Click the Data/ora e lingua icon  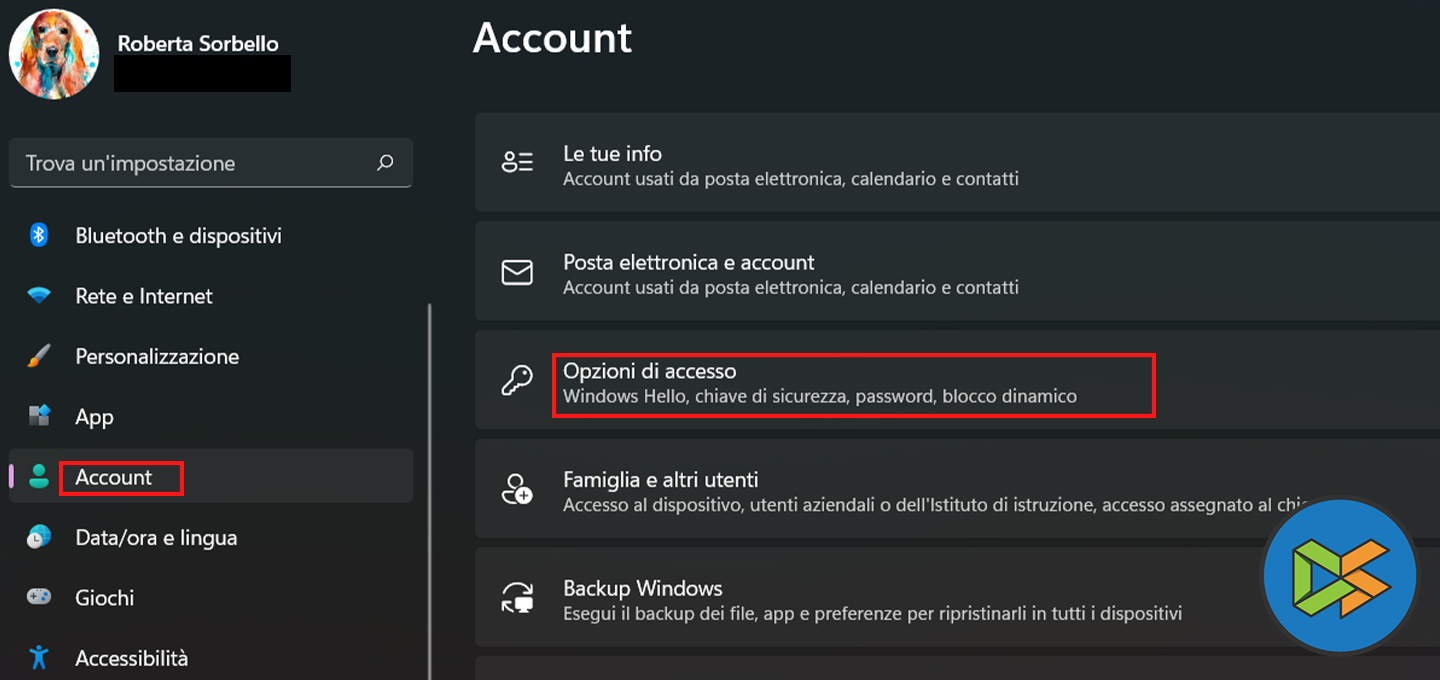39,537
